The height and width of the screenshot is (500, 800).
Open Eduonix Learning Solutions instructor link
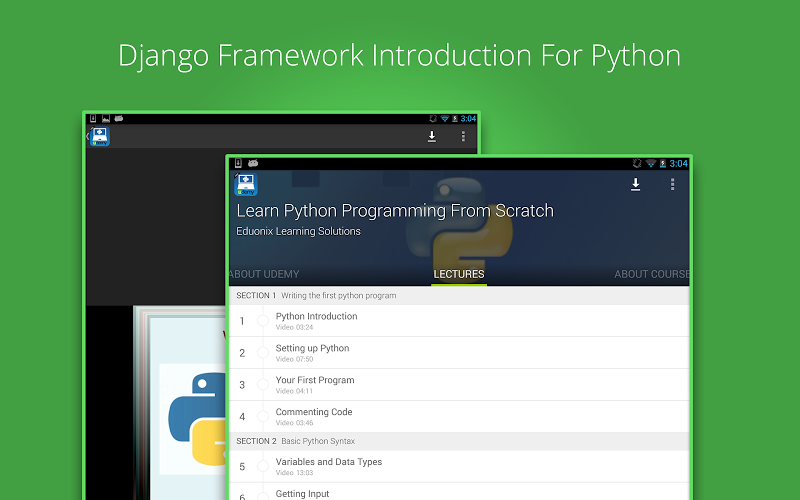[x=298, y=232]
